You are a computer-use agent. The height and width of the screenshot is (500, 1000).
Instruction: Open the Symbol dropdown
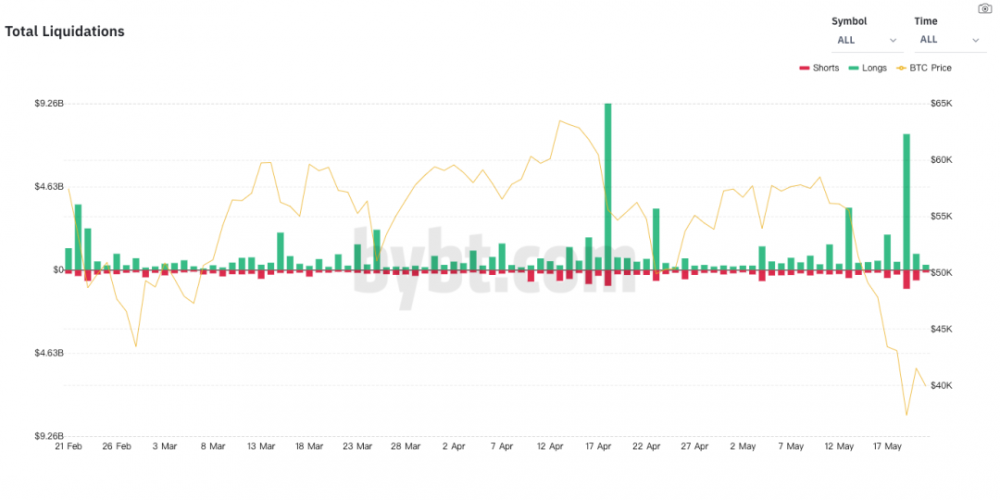[x=866, y=40]
